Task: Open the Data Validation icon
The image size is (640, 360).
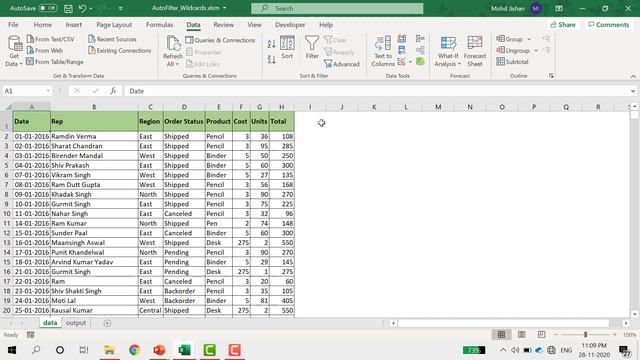Action: pos(402,62)
